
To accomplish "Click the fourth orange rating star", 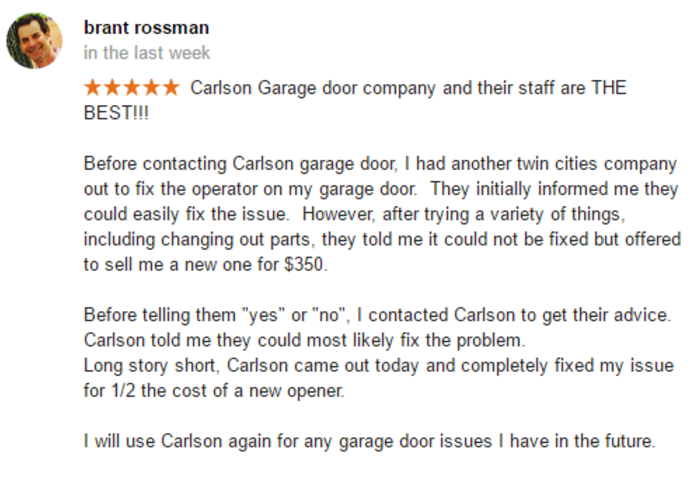I will click(x=151, y=87).
